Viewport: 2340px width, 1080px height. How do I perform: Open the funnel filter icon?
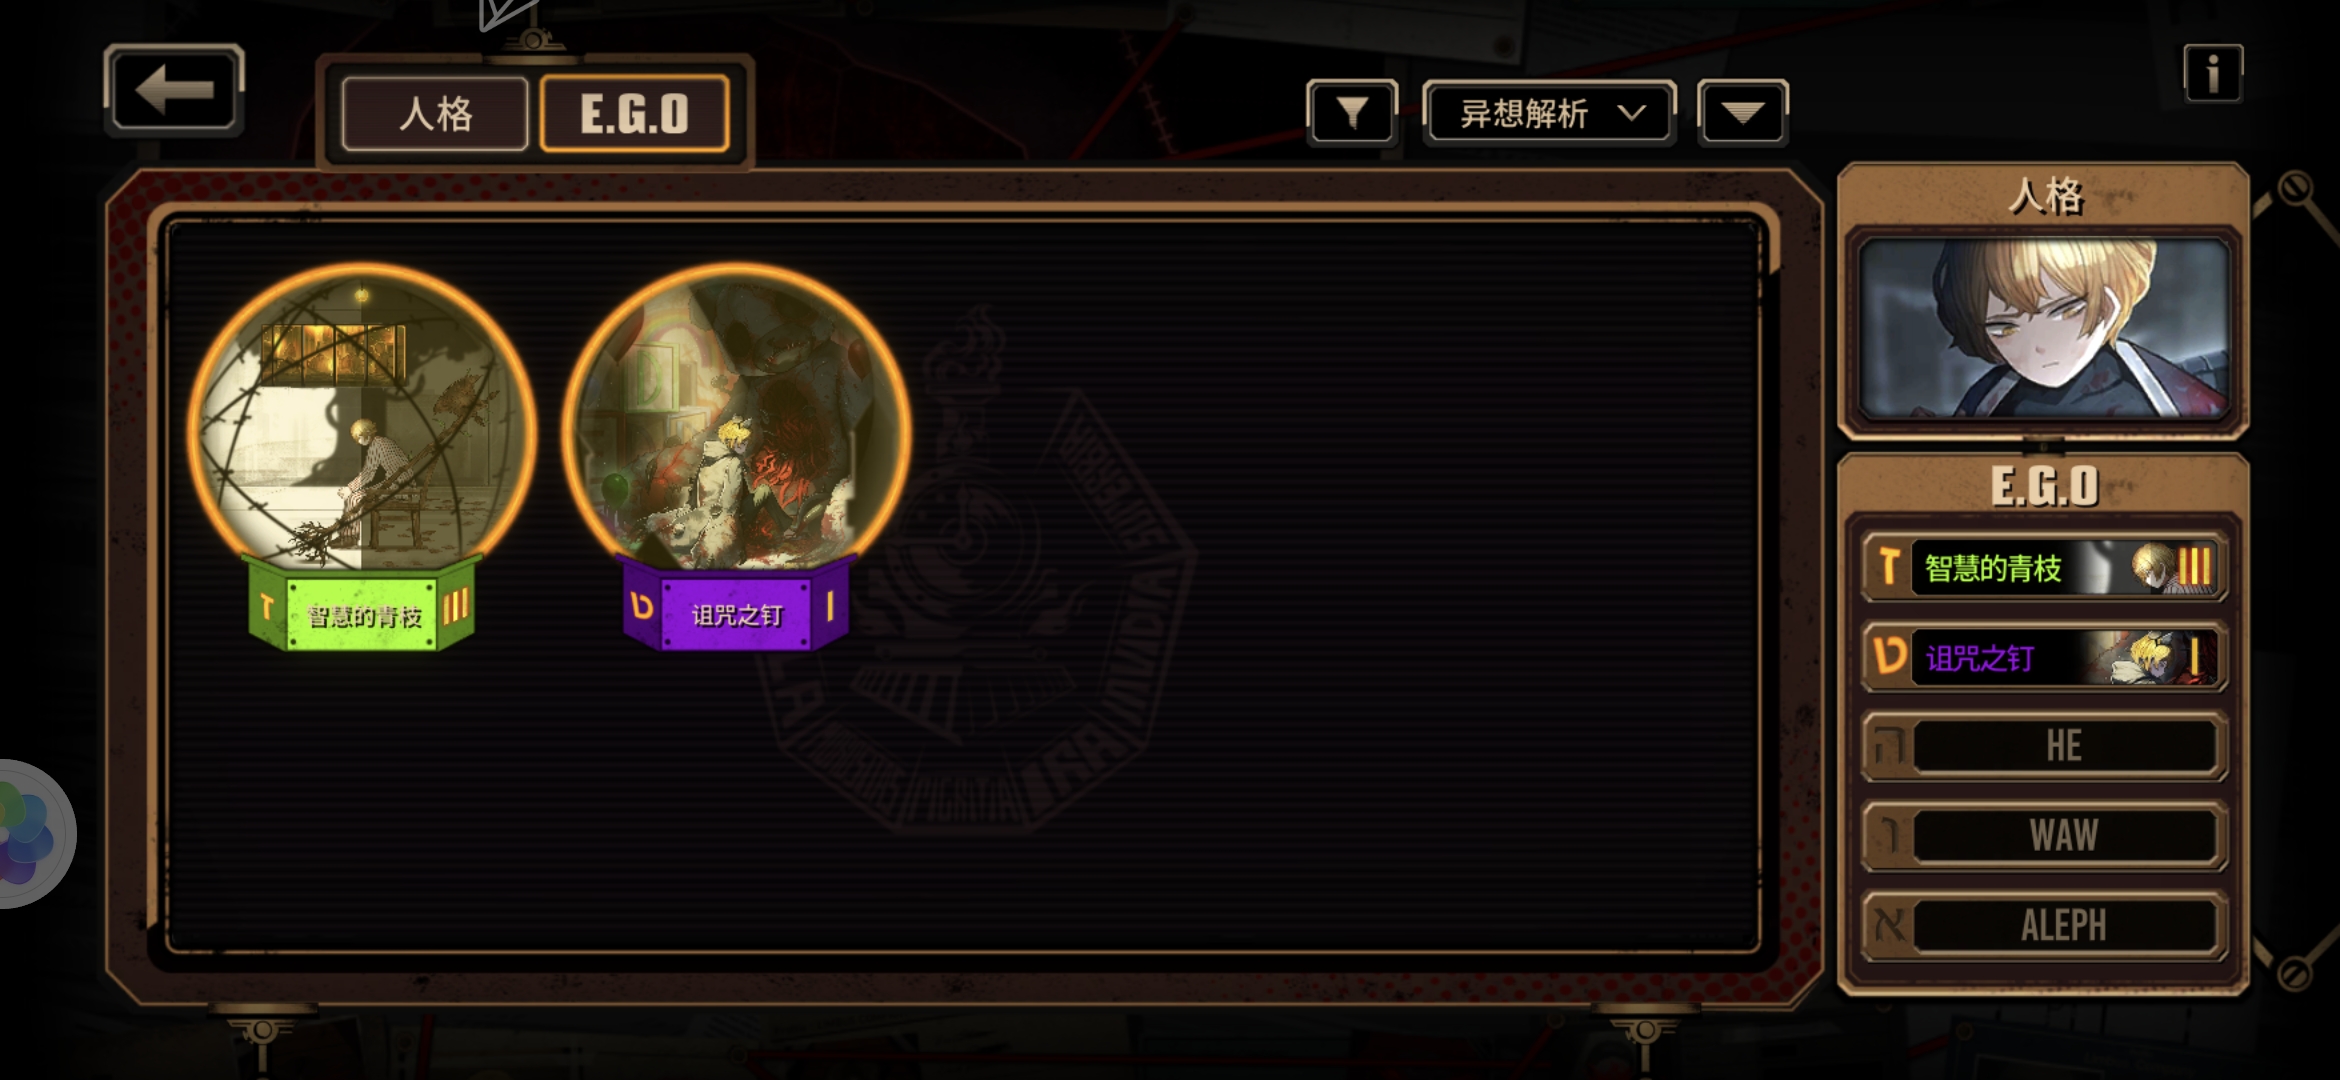tap(1351, 113)
